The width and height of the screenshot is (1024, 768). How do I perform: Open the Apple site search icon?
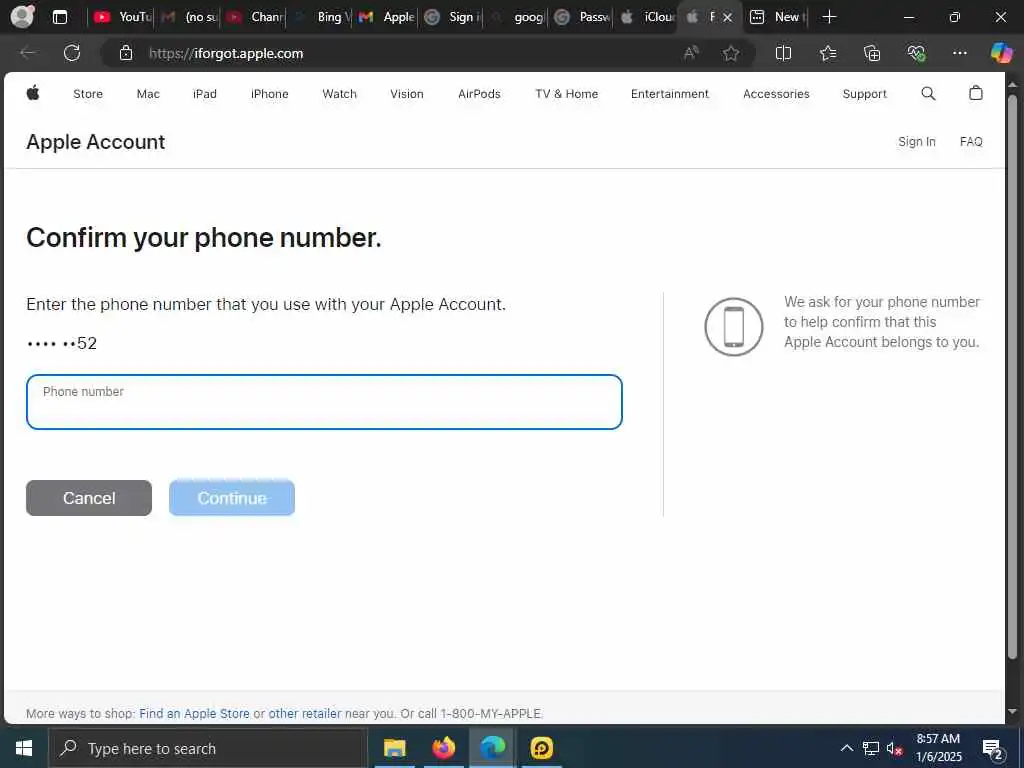pyautogui.click(x=928, y=93)
